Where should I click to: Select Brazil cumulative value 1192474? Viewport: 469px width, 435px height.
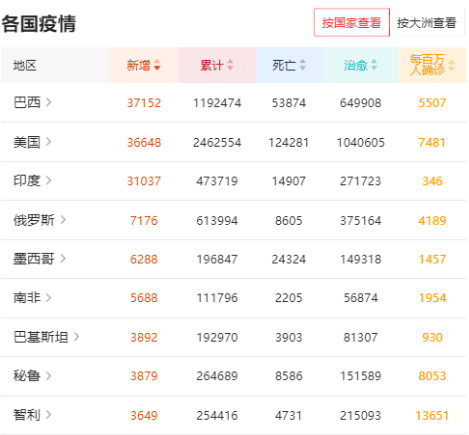click(217, 103)
